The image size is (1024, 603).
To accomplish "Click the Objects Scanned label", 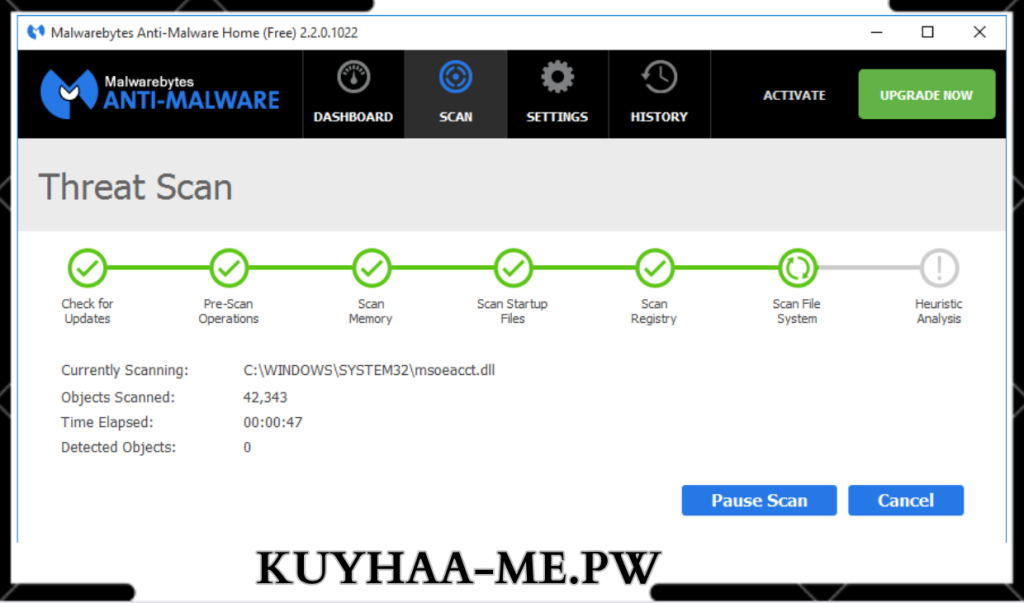I will point(118,397).
